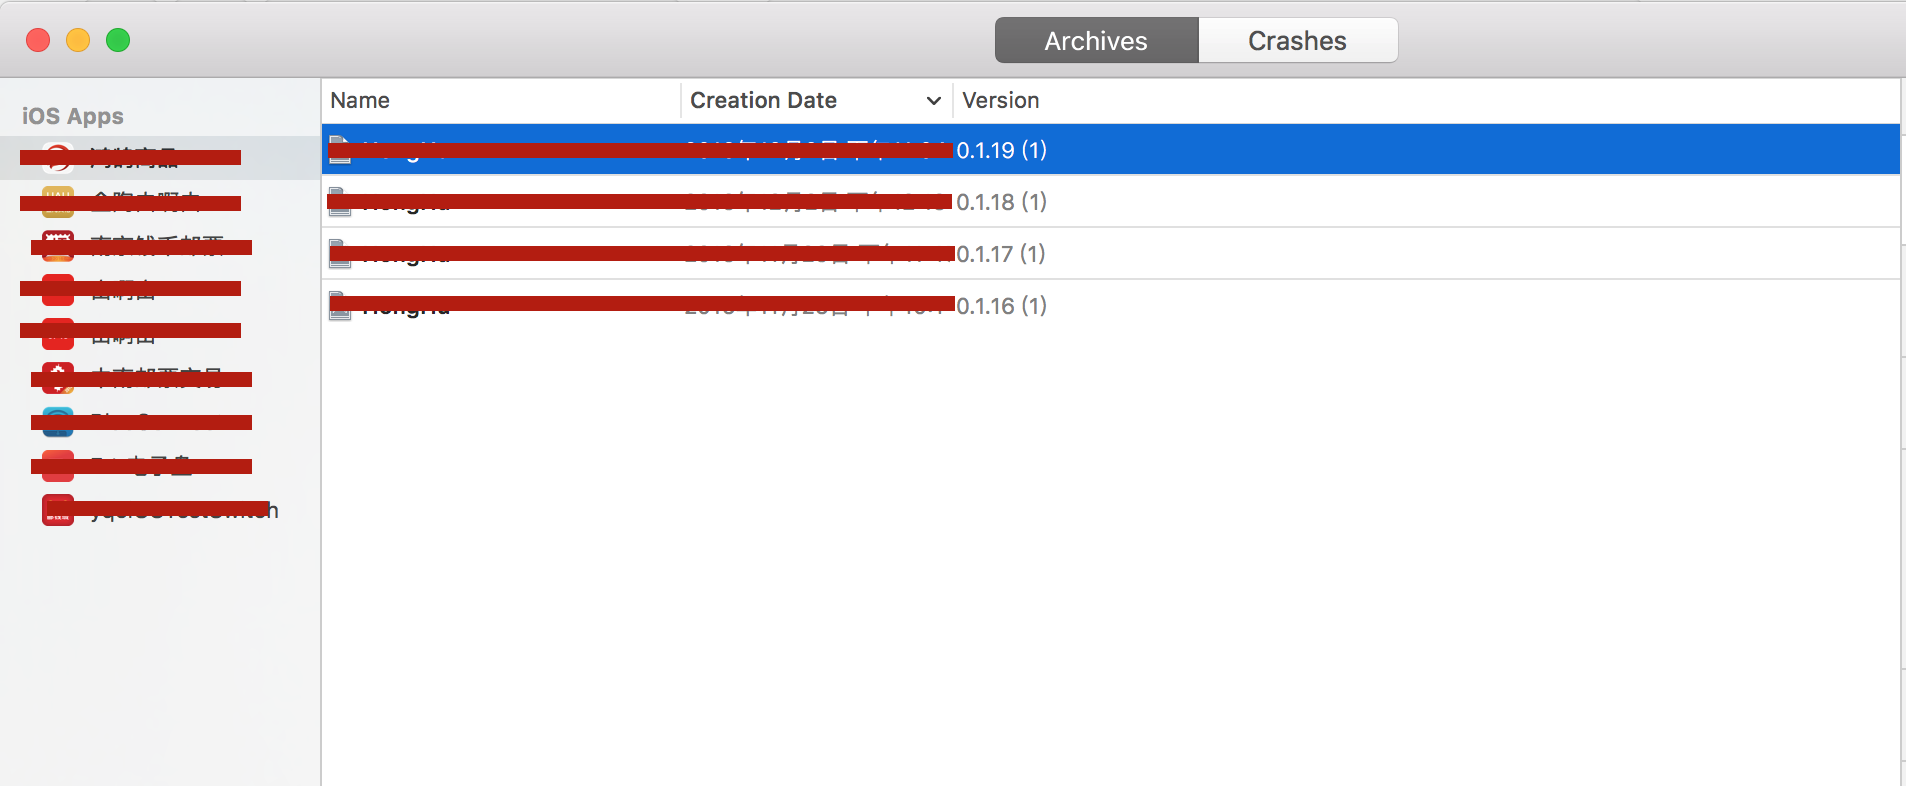
Task: Click the app icon for the name ending in "h"
Action: (58, 510)
